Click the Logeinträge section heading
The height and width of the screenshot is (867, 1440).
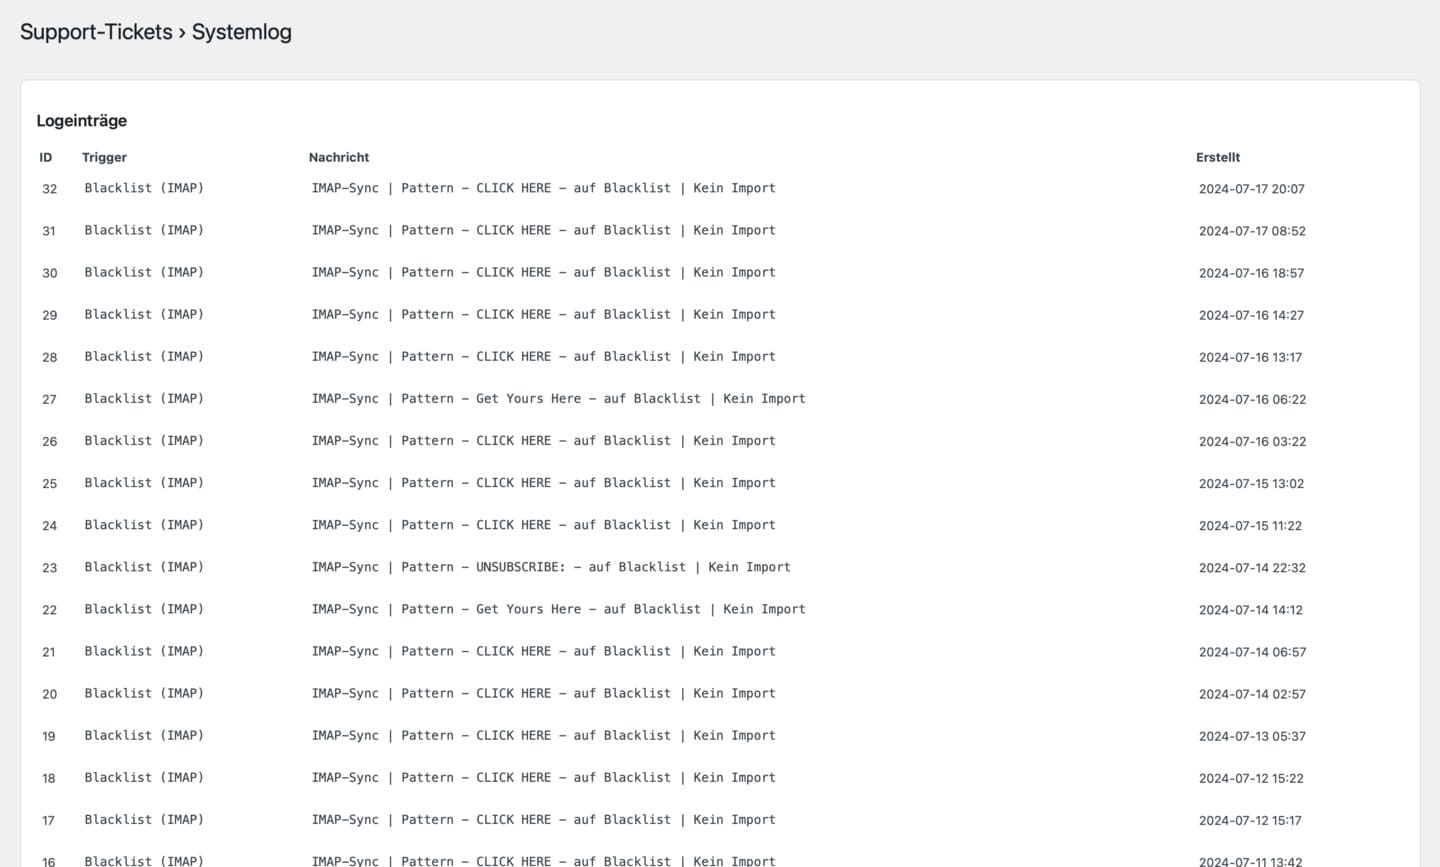[82, 121]
